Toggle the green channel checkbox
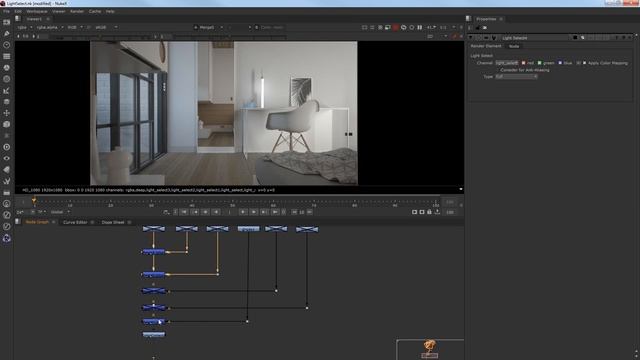 (x=540, y=63)
